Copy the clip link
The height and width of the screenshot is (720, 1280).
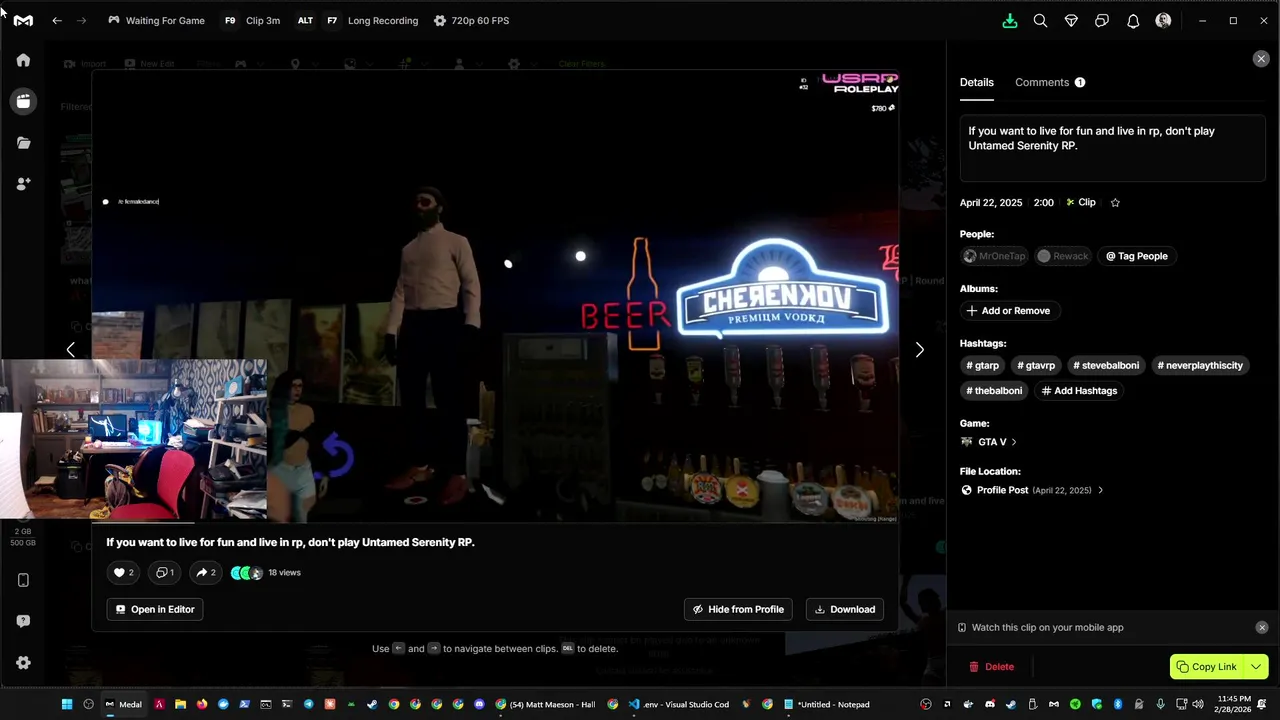[x=1206, y=667]
